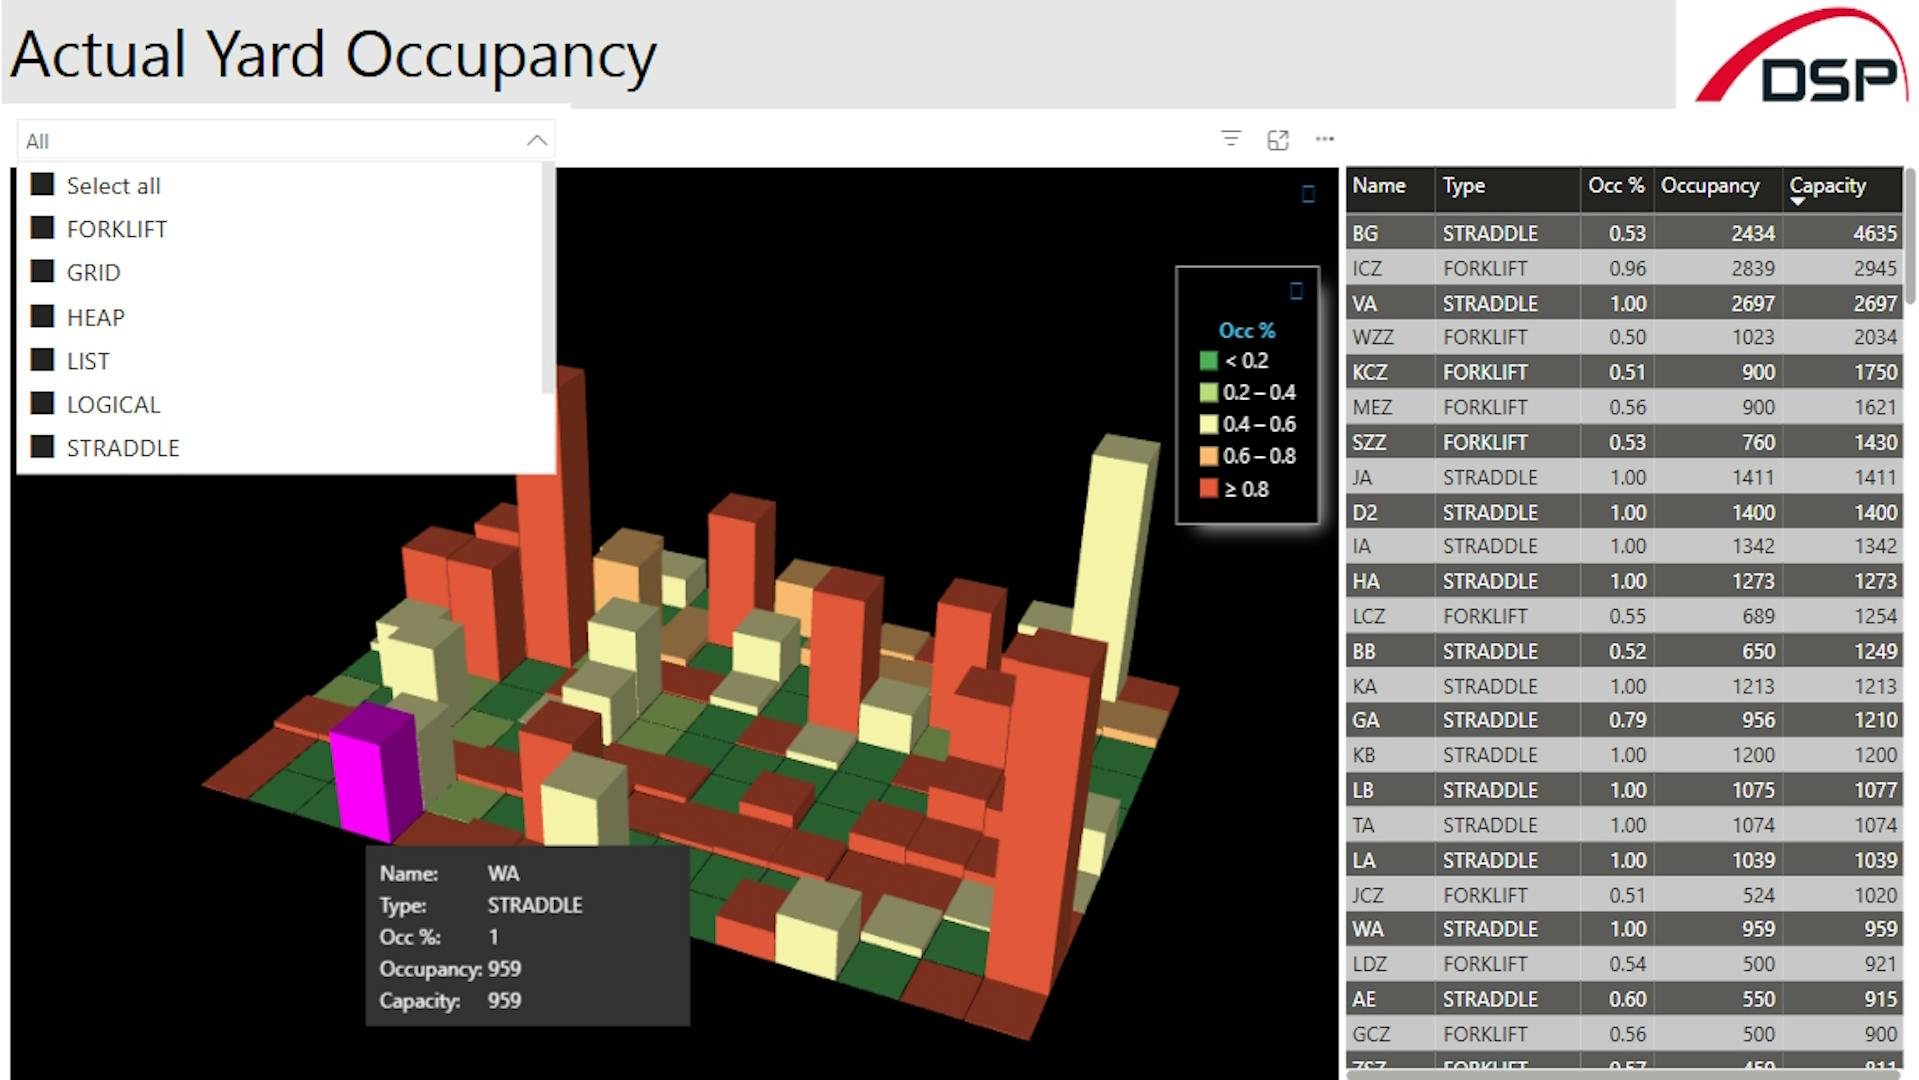The width and height of the screenshot is (1919, 1080).
Task: Check the FORKLIFT checkbox
Action: 42,228
